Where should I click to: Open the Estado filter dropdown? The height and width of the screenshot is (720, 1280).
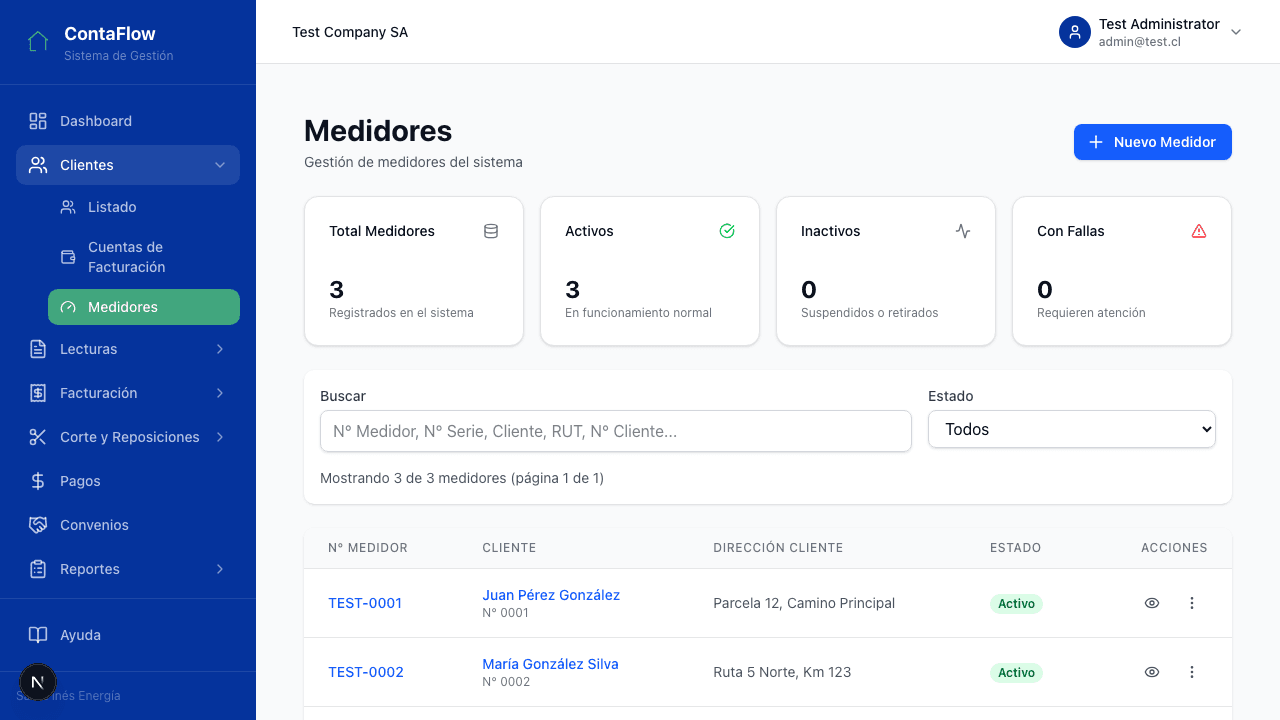tap(1072, 429)
